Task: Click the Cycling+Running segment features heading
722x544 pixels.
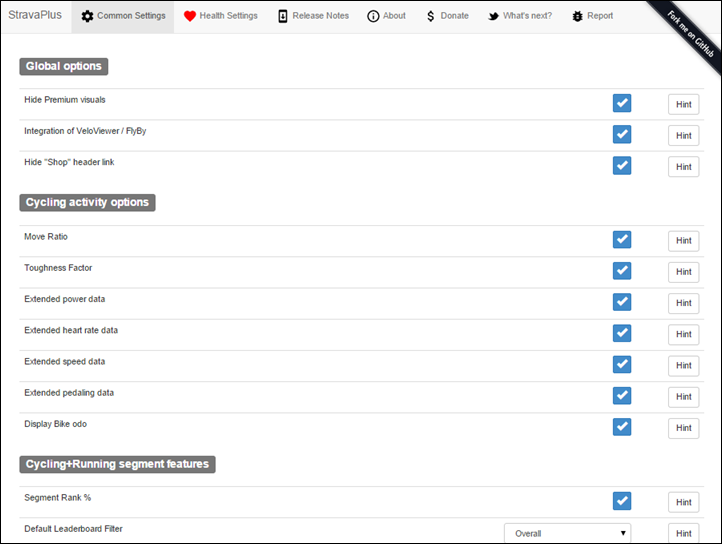Action: (117, 464)
